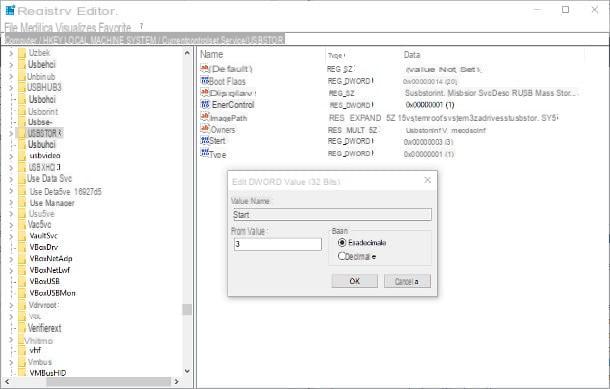
Task: Click the VMBusHID folder icon
Action: click(22, 373)
